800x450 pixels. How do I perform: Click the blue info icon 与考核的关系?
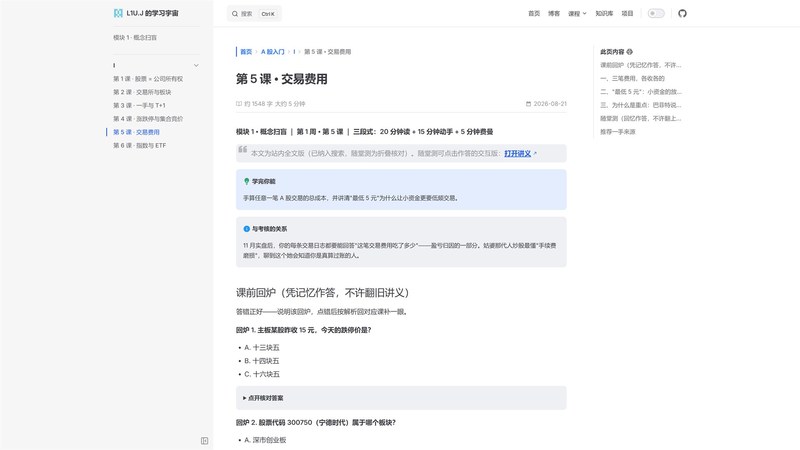click(246, 229)
